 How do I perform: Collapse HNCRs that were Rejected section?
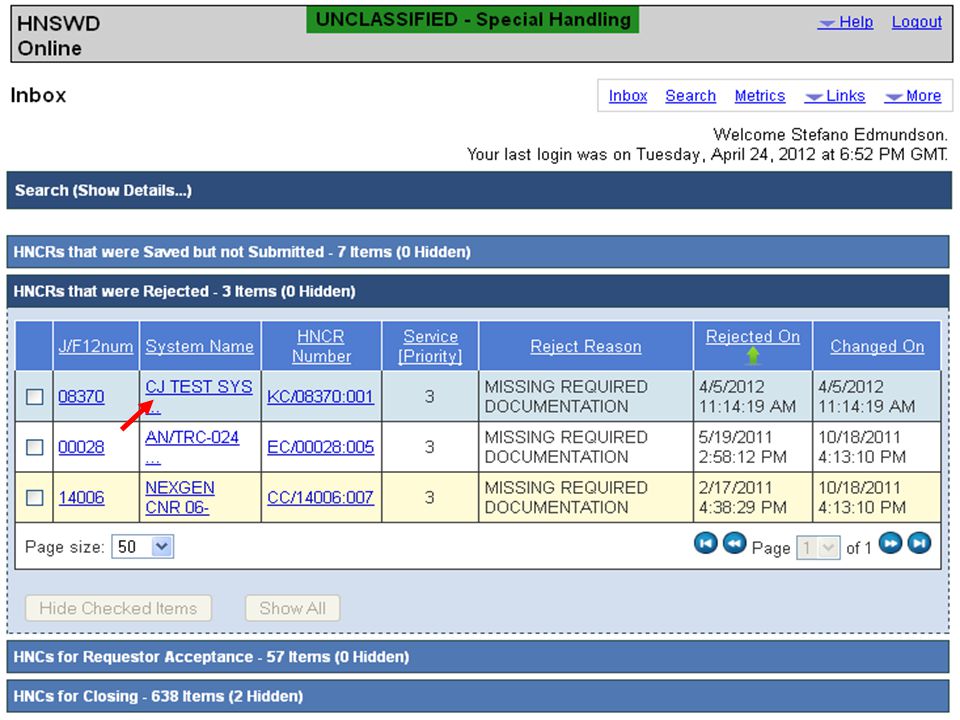pyautogui.click(x=478, y=291)
